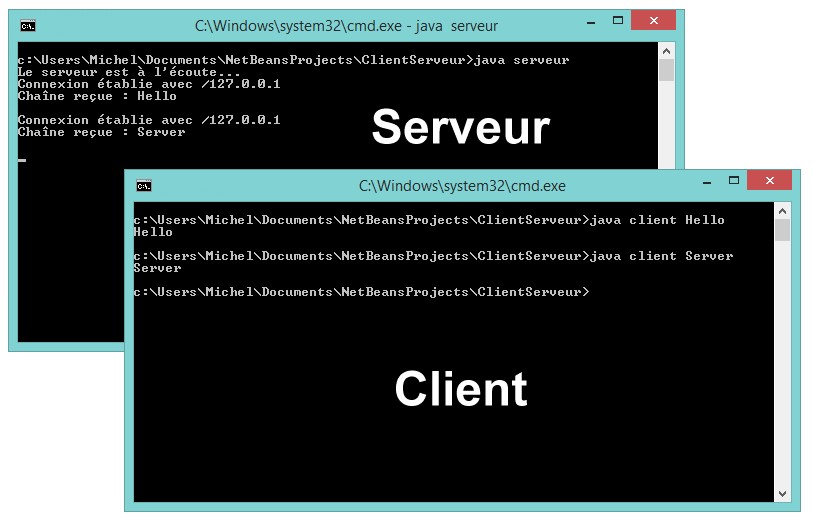Click scroll-down arrow in the client console
The height and width of the screenshot is (524, 814).
coord(782,494)
